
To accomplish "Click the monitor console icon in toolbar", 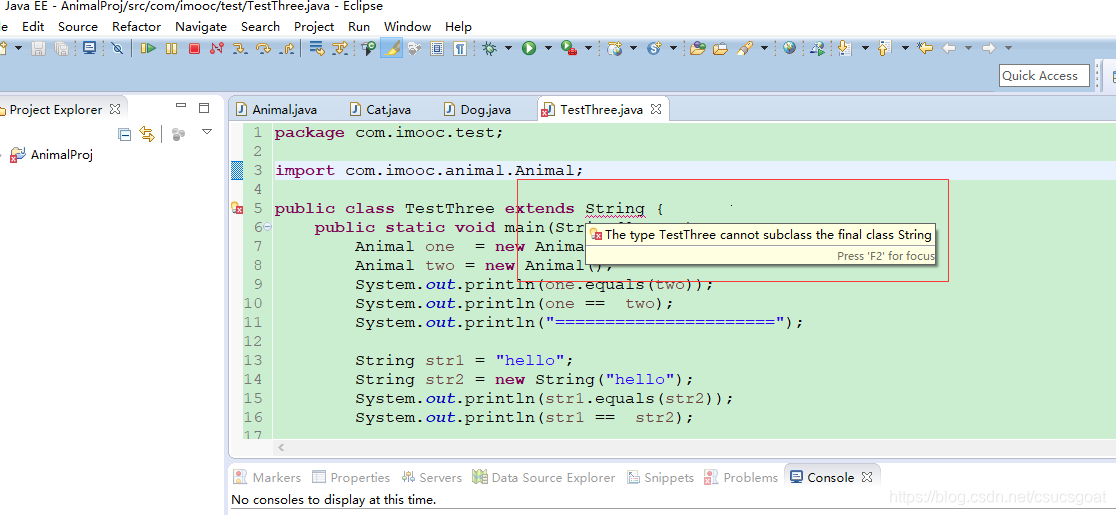I will coord(89,48).
